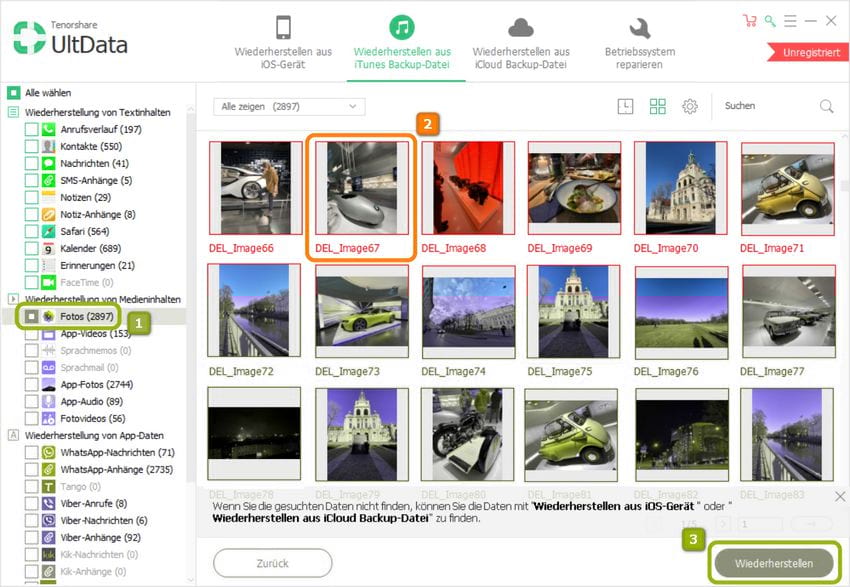The image size is (850, 587).
Task: Click the search magnifier icon
Action: click(x=826, y=106)
